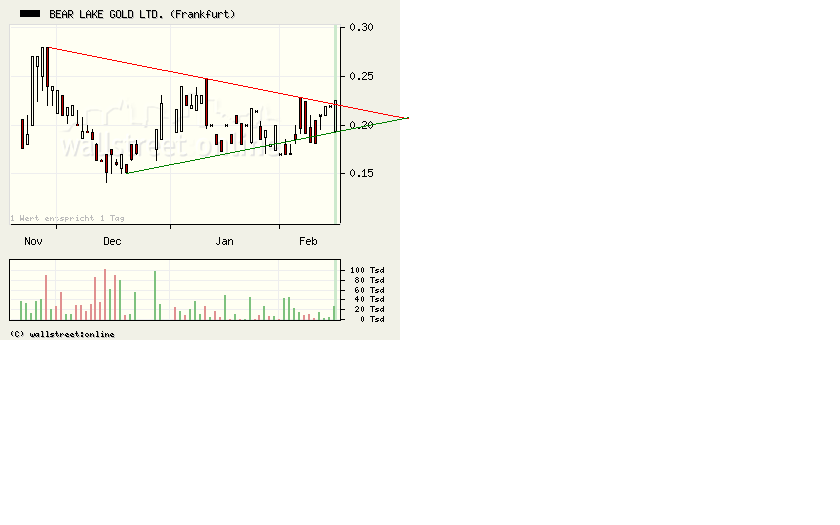Click the 0.30 price axis label
840x525 pixels.
pyautogui.click(x=361, y=27)
